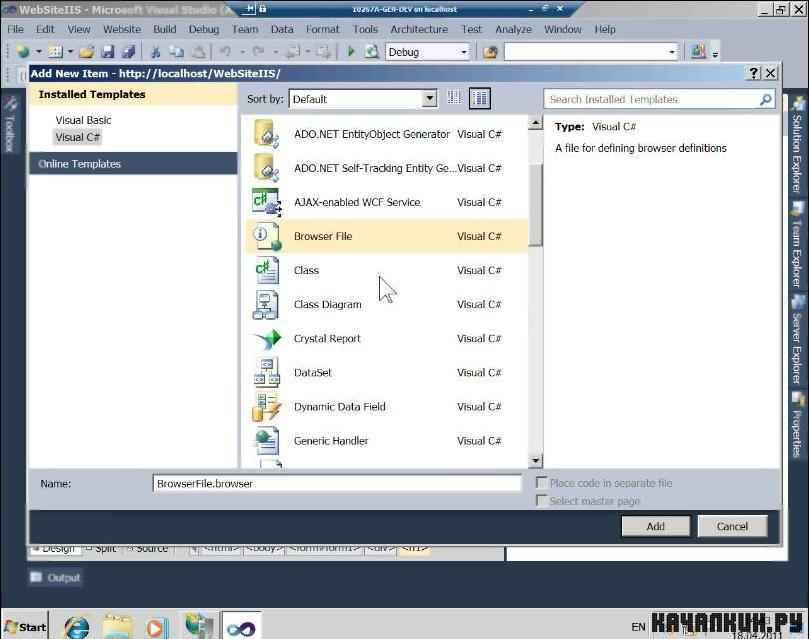The height and width of the screenshot is (639, 809).
Task: Click the Open File toolbar icon
Action: 87,52
